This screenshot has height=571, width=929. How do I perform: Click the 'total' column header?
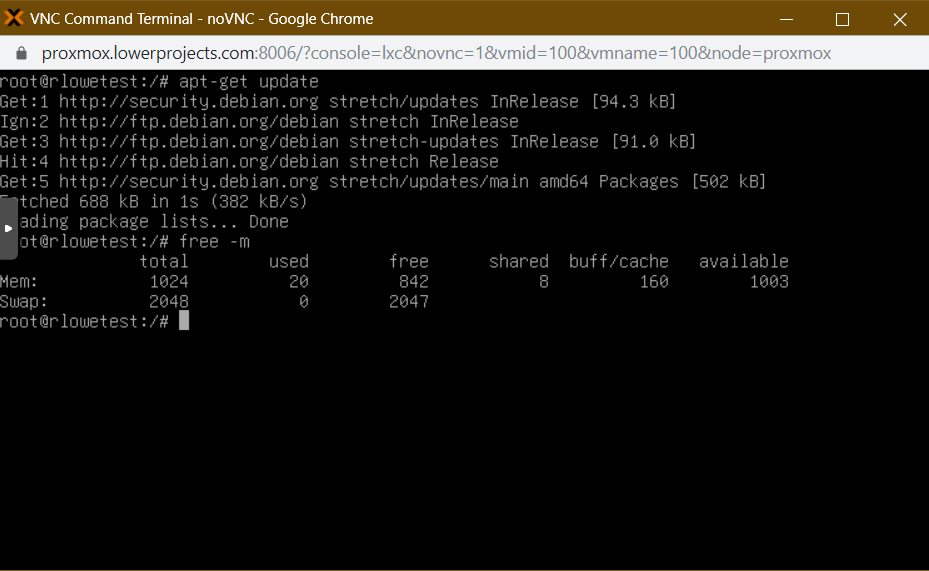[164, 261]
